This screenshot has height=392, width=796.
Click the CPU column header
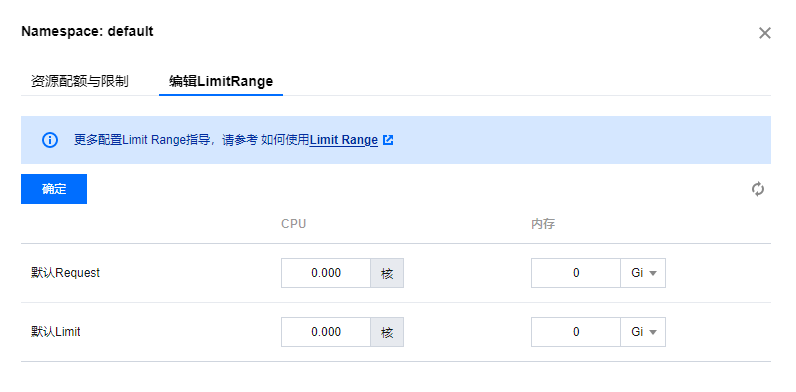(293, 224)
